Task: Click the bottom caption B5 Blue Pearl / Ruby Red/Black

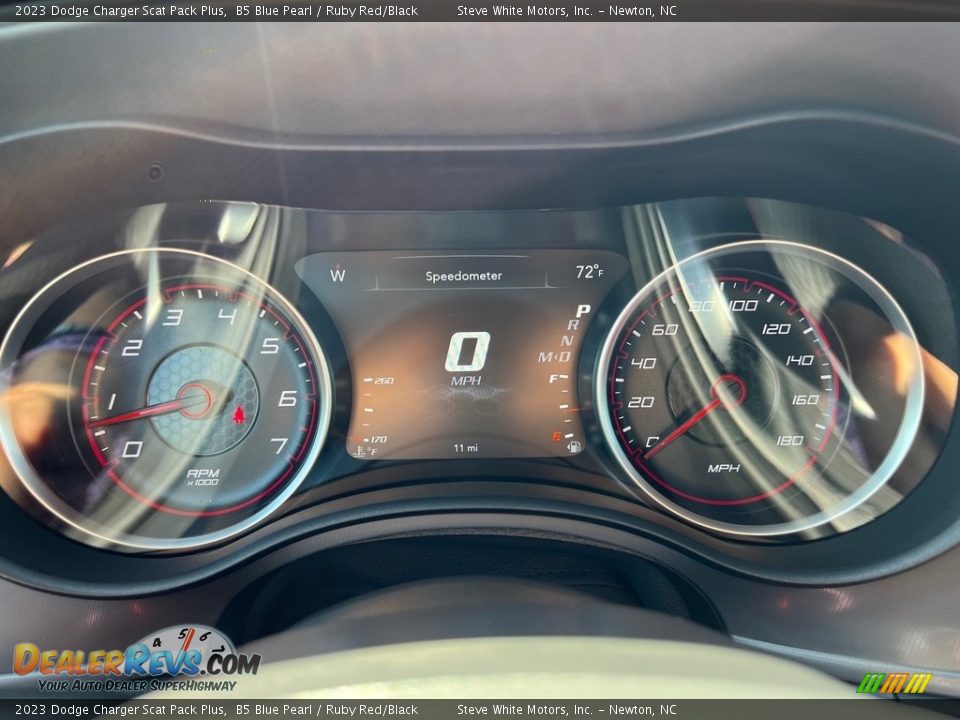Action: coord(326,710)
